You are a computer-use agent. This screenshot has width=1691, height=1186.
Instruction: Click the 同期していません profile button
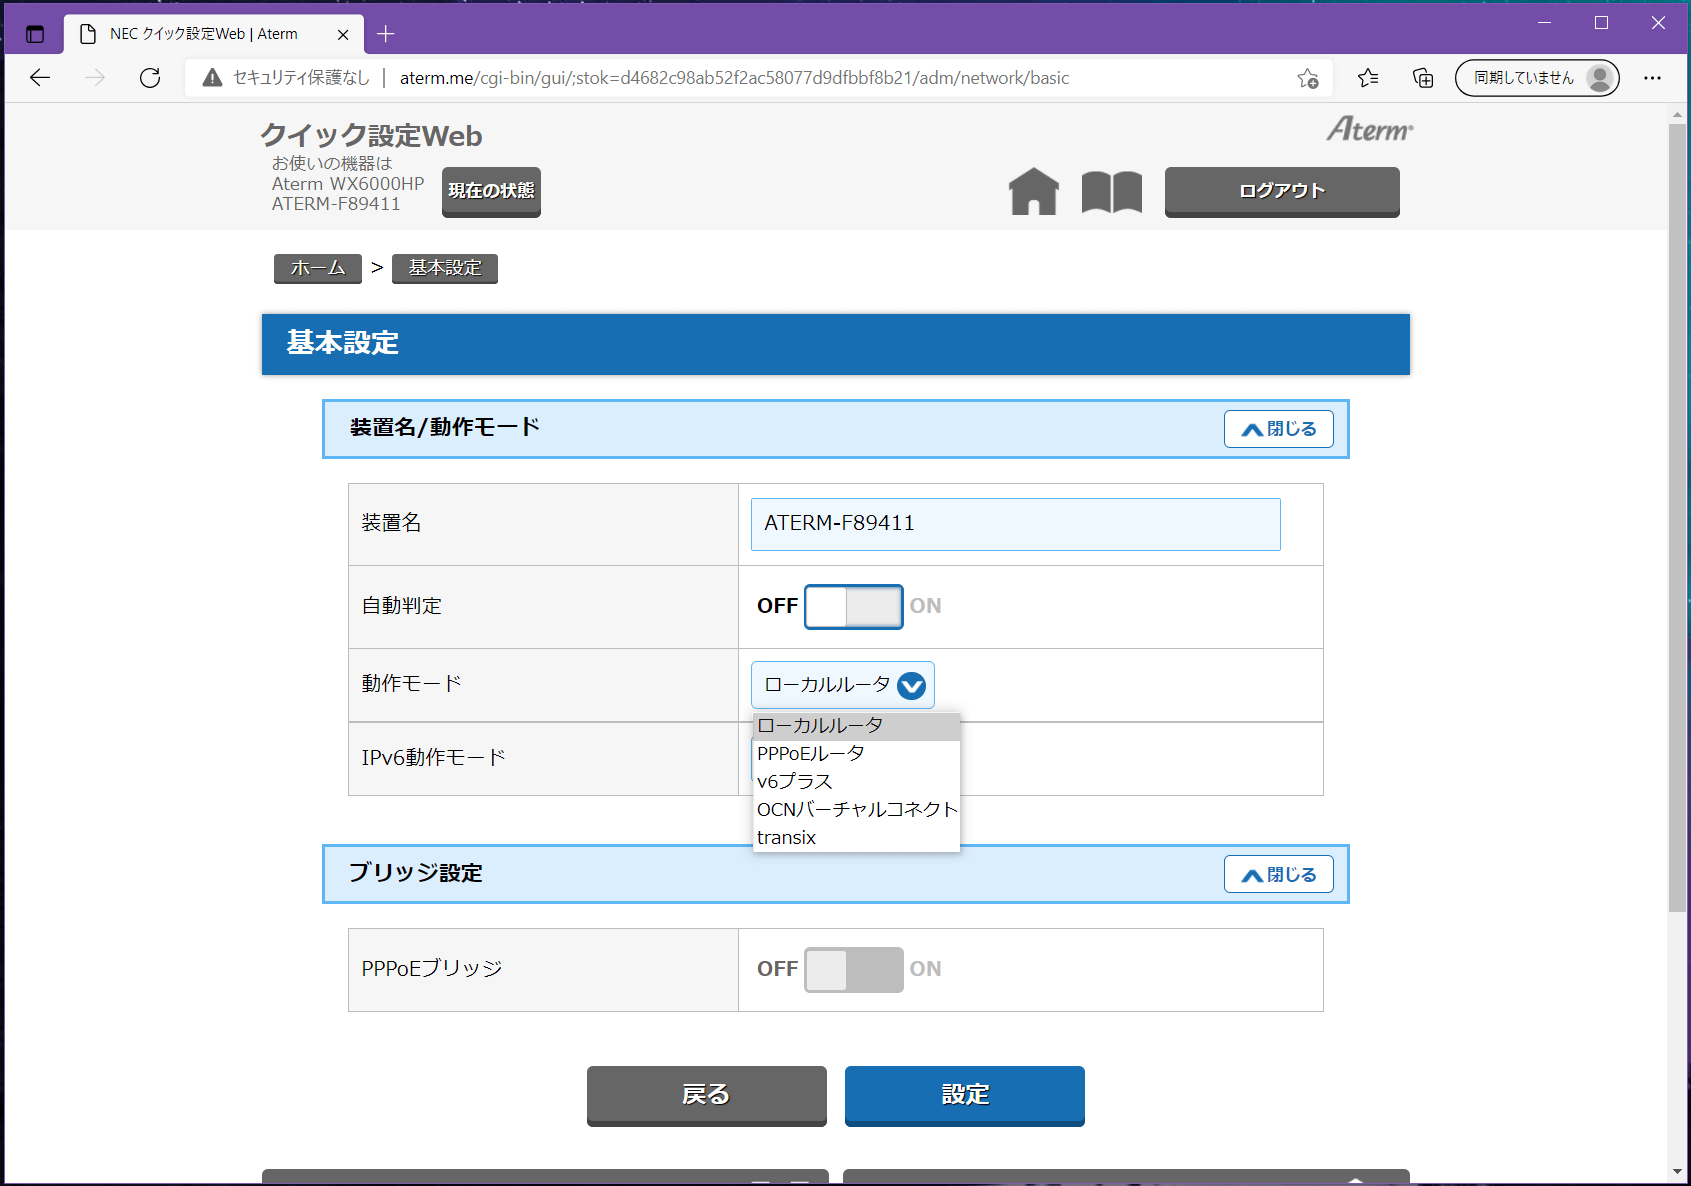1537,78
